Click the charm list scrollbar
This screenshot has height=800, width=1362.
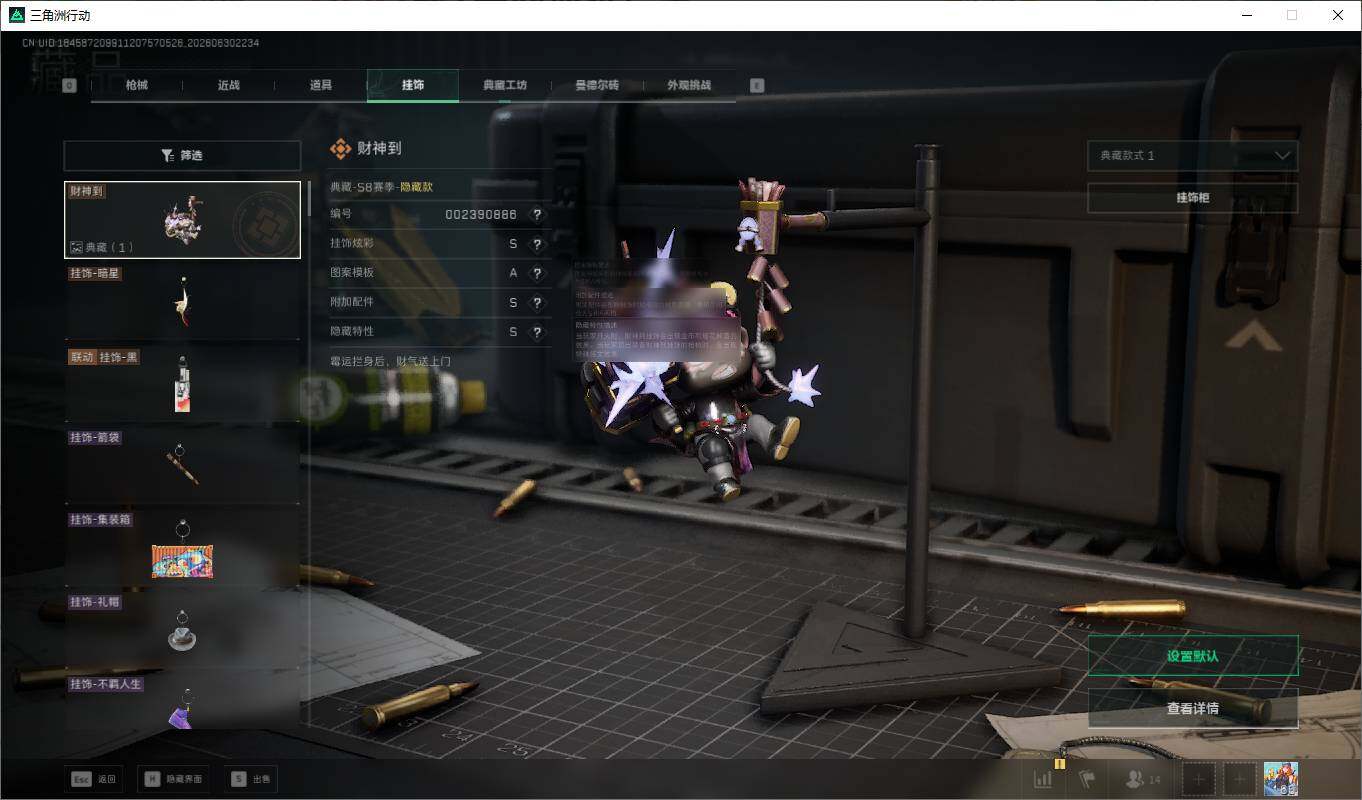[309, 198]
